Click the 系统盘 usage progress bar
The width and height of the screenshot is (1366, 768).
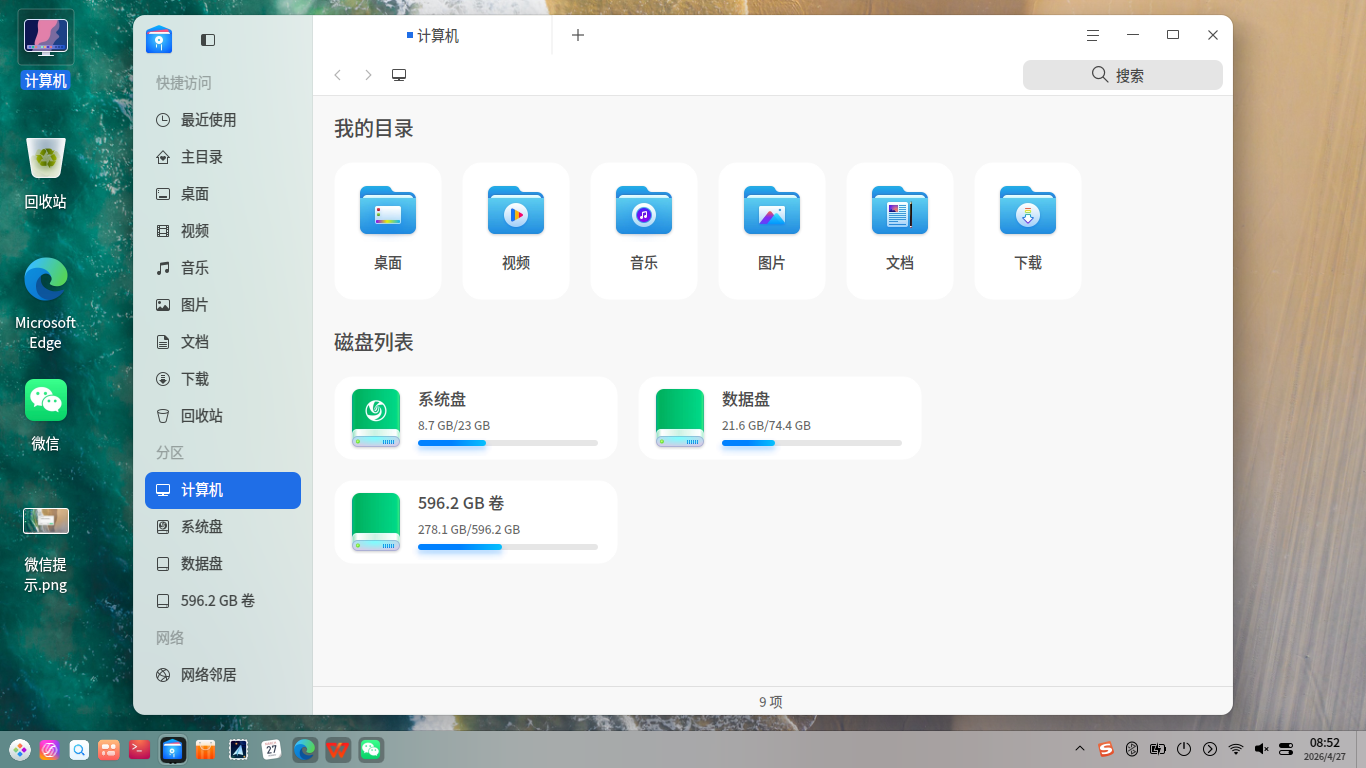(x=510, y=443)
